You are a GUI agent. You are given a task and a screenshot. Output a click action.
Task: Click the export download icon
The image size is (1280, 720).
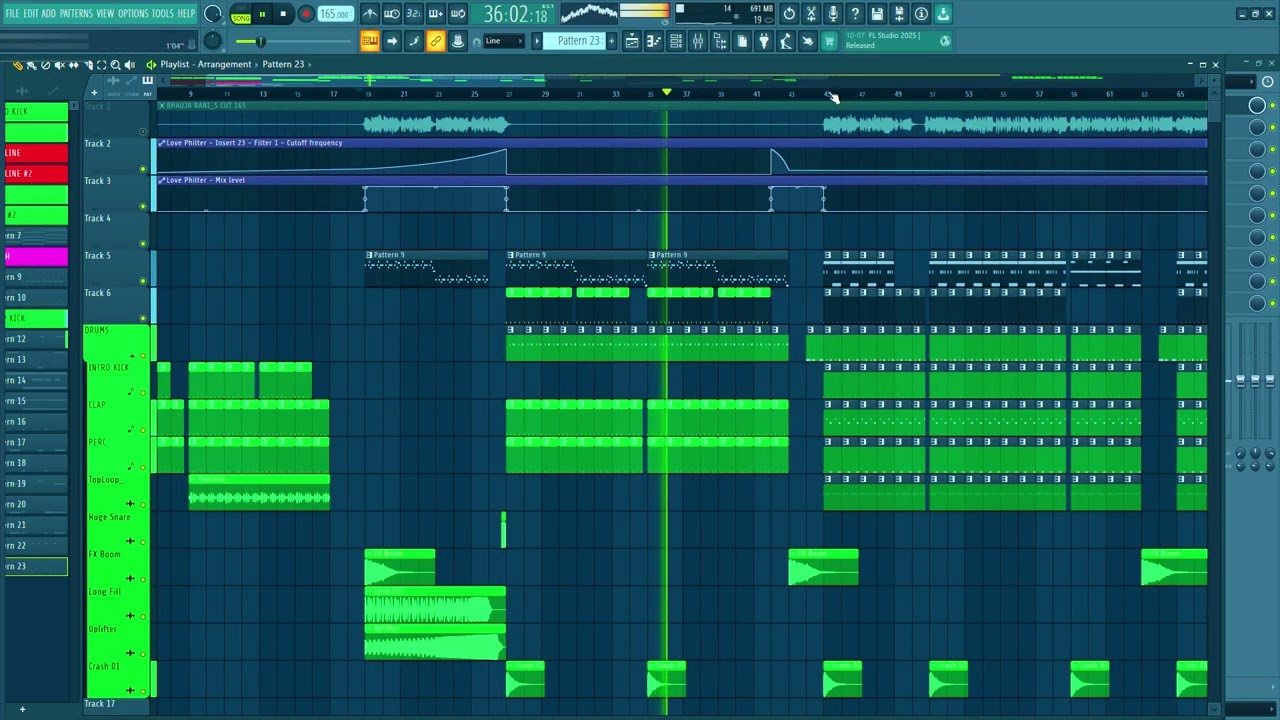click(x=943, y=14)
